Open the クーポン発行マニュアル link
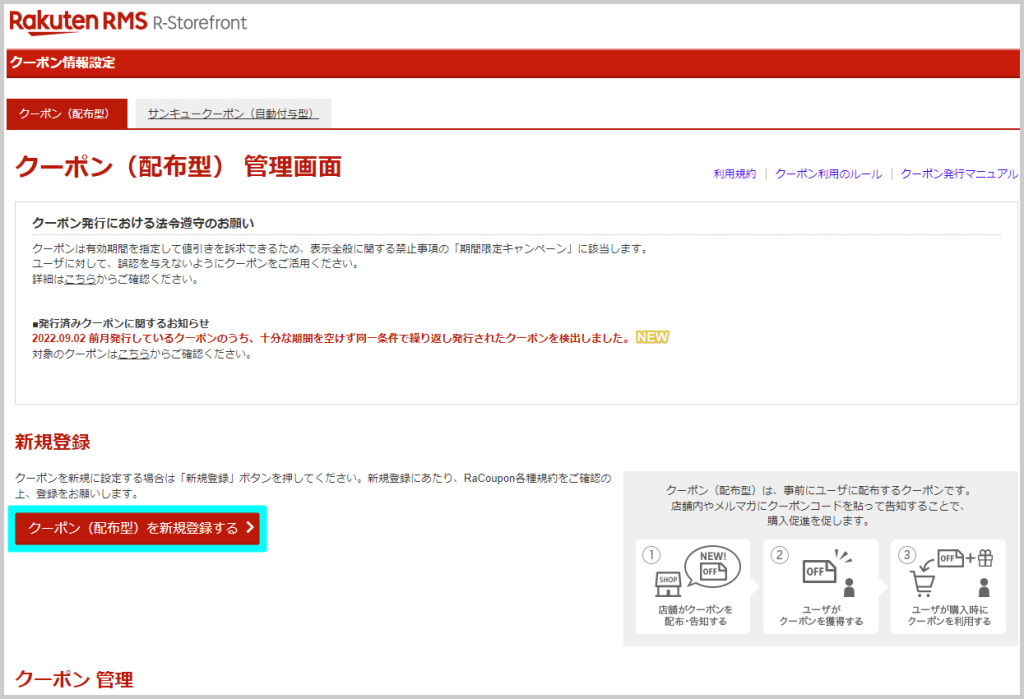The image size is (1024, 699). coord(958,174)
